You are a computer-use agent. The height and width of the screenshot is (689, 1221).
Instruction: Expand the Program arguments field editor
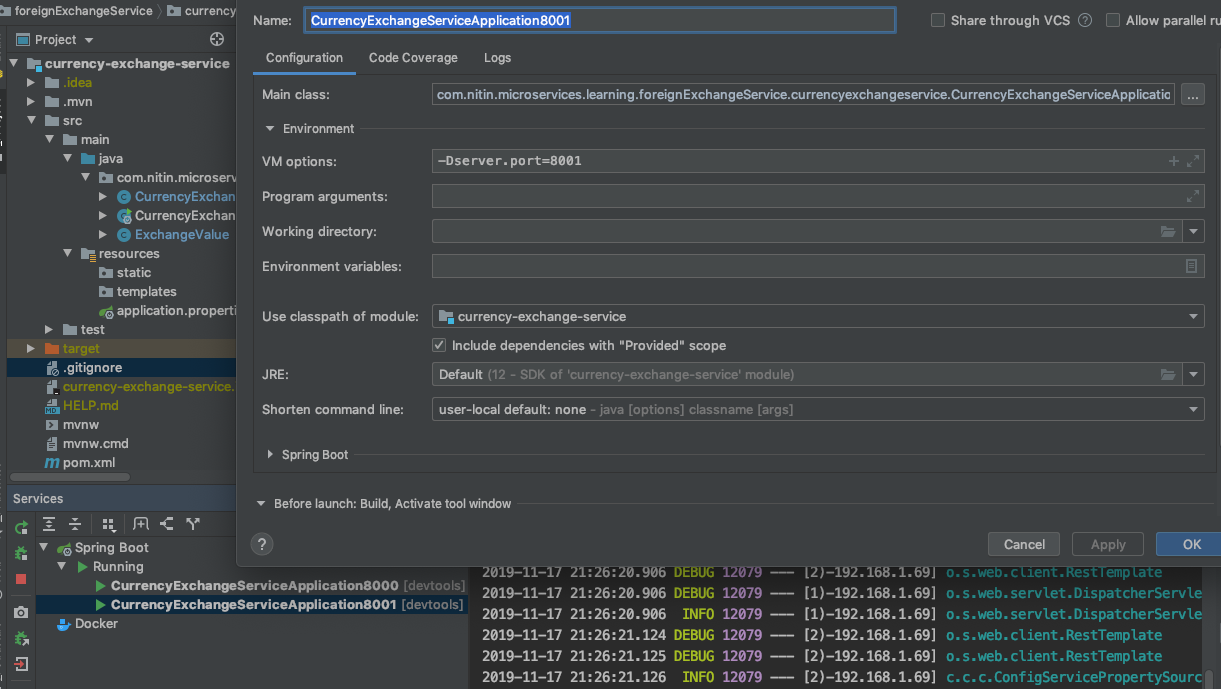pos(1192,197)
